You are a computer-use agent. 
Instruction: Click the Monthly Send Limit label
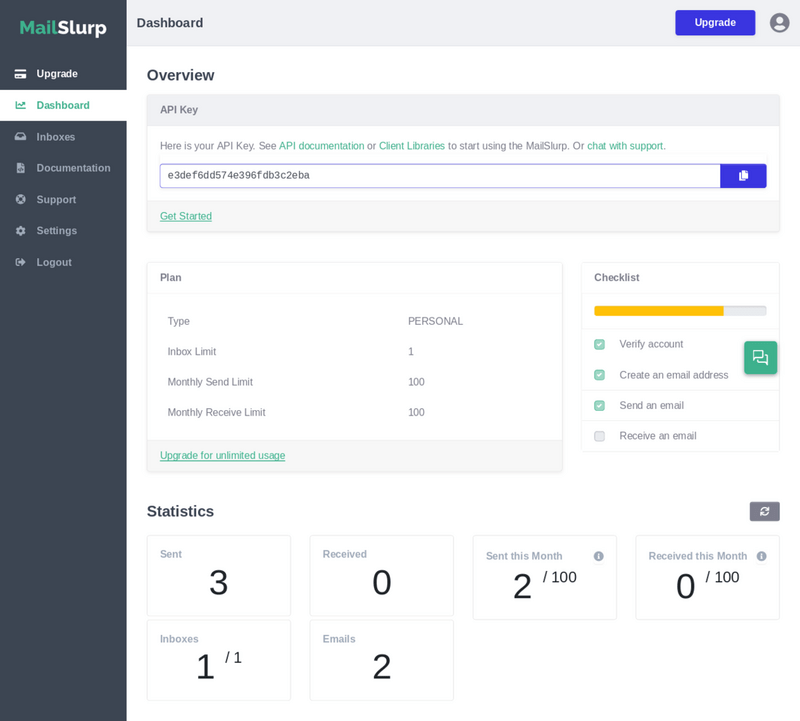pos(210,382)
